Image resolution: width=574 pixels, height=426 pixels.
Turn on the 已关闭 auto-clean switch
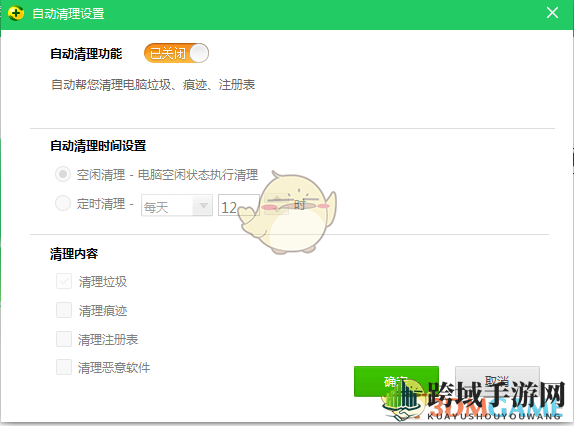pyautogui.click(x=176, y=53)
